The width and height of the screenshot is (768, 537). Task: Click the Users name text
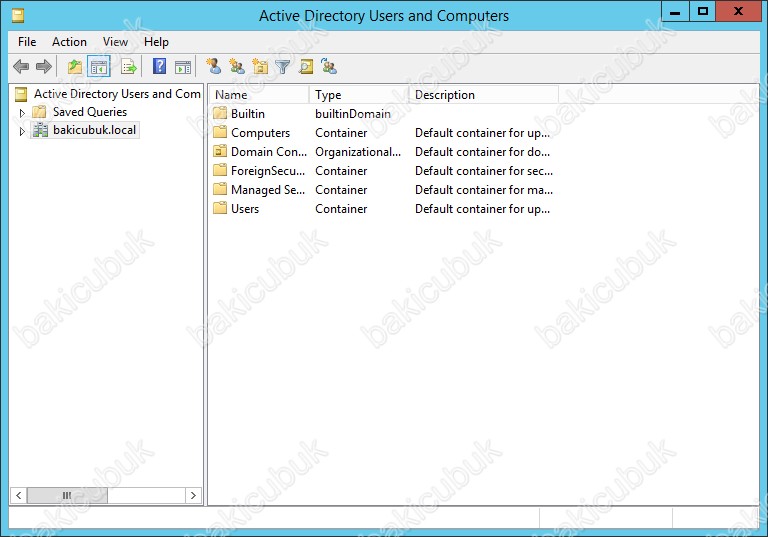[x=245, y=209]
